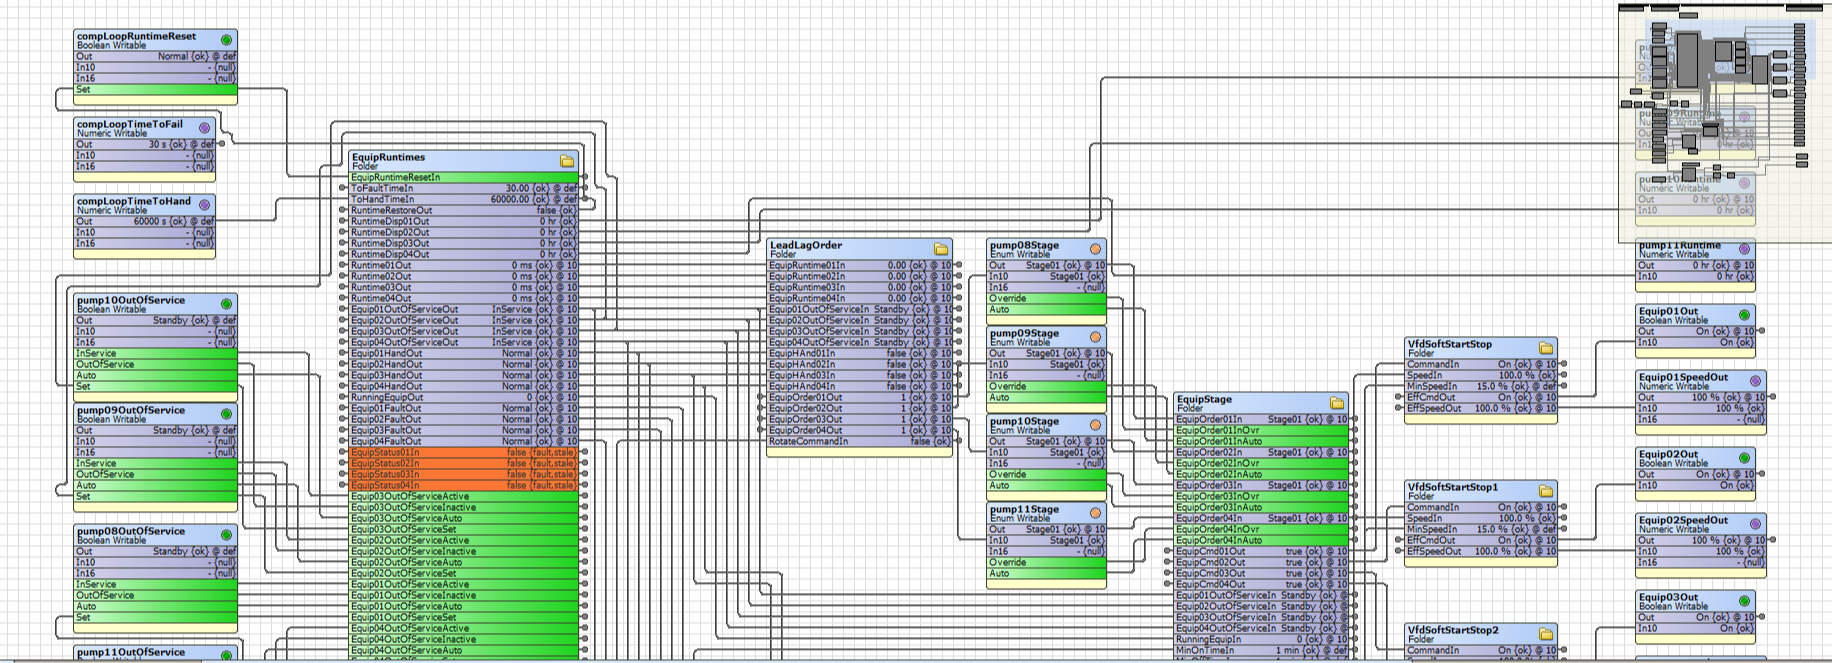
Task: Click the green boolean icon on pump09OutOfService
Action: pos(227,414)
